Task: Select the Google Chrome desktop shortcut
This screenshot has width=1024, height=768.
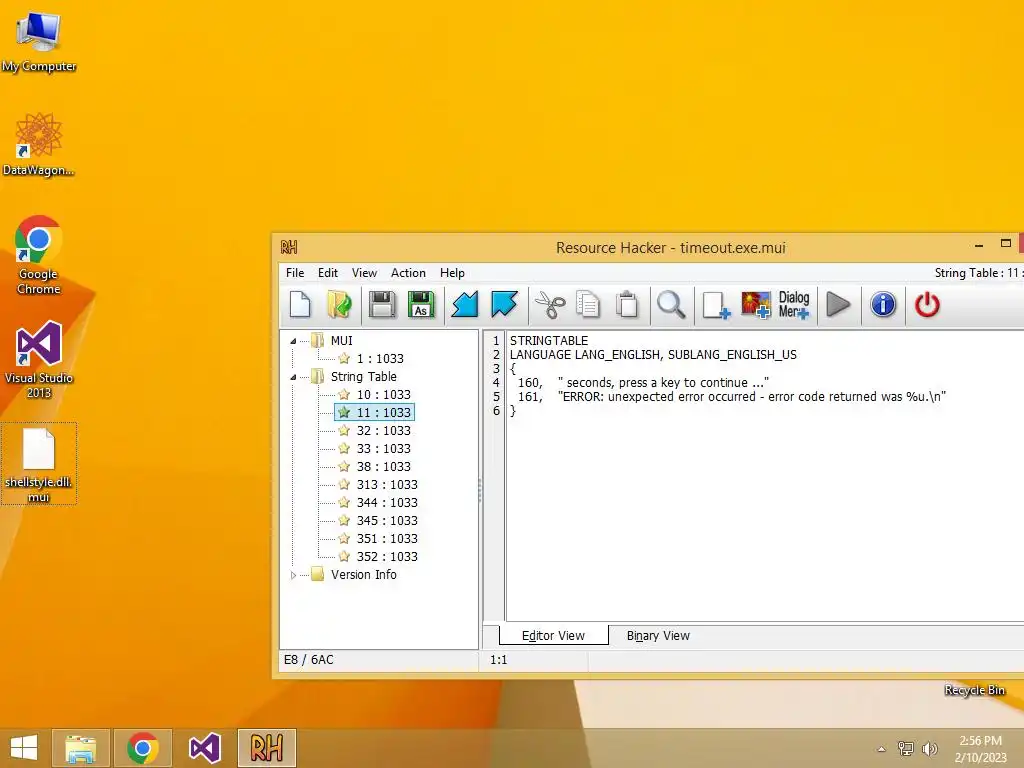Action: [39, 255]
